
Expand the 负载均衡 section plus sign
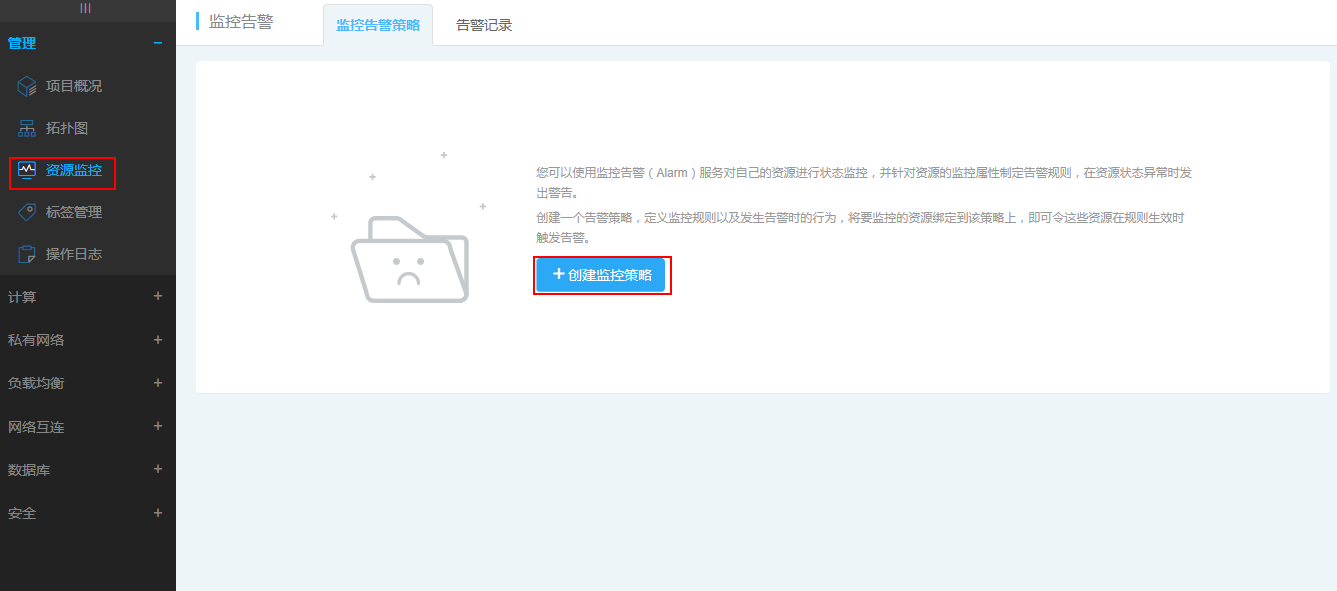157,382
